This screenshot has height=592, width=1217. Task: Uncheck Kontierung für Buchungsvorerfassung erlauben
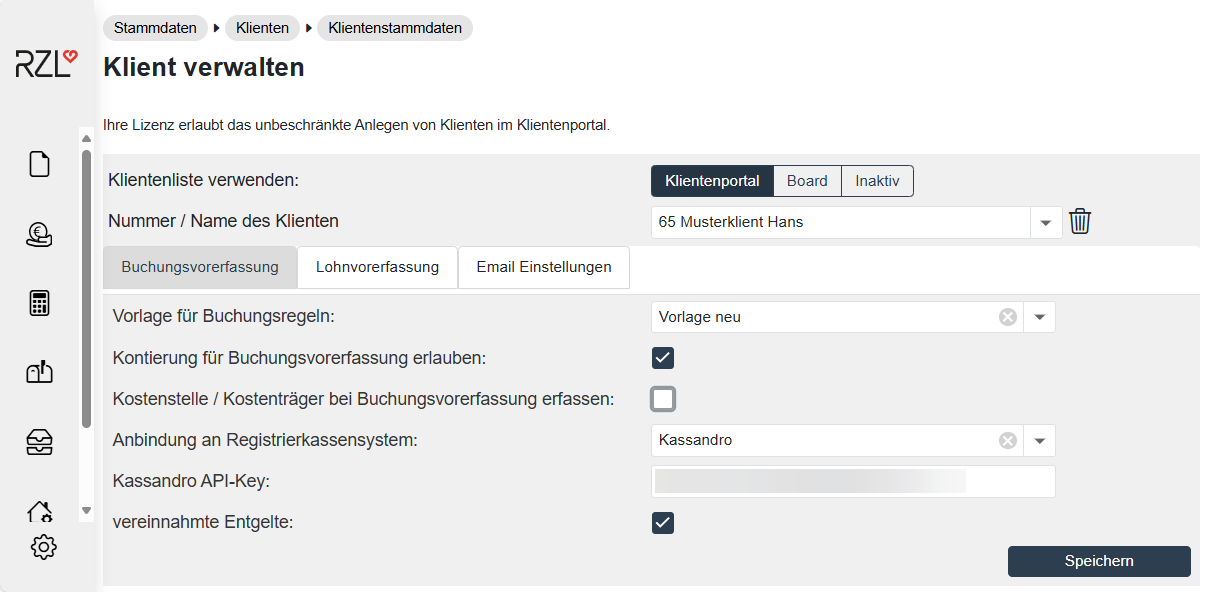point(663,358)
